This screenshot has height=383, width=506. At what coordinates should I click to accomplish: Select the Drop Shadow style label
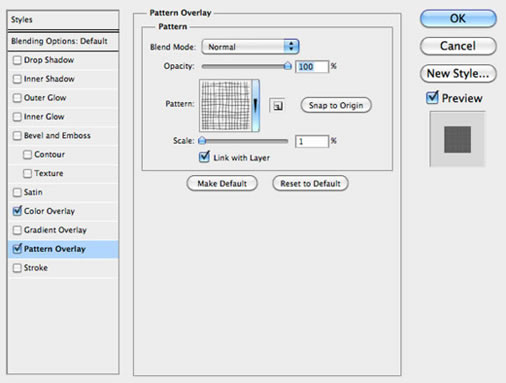tap(49, 60)
